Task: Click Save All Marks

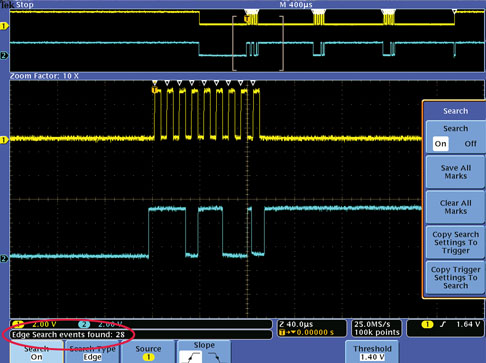Action: [455, 172]
